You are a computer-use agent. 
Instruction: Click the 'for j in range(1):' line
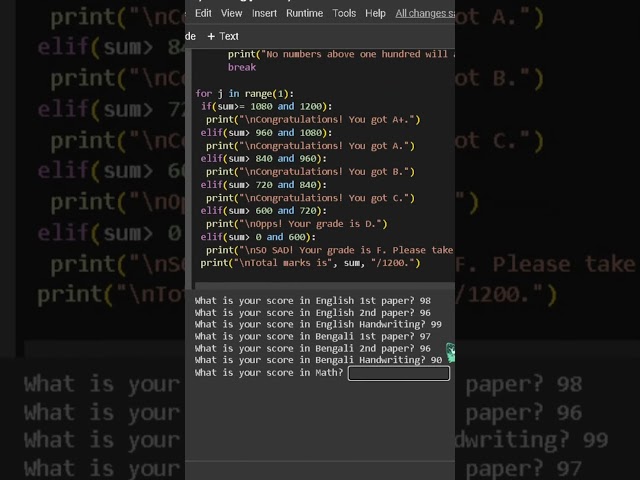244,93
